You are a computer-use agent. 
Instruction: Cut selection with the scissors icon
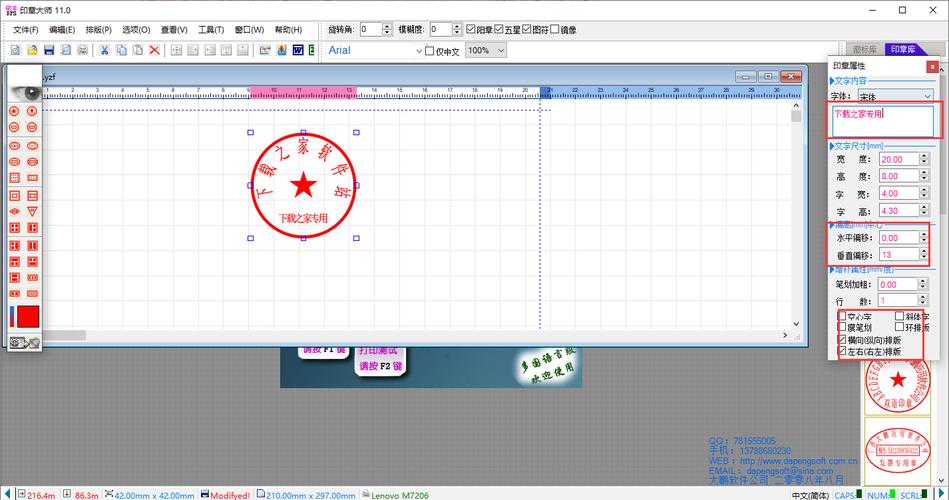click(104, 50)
